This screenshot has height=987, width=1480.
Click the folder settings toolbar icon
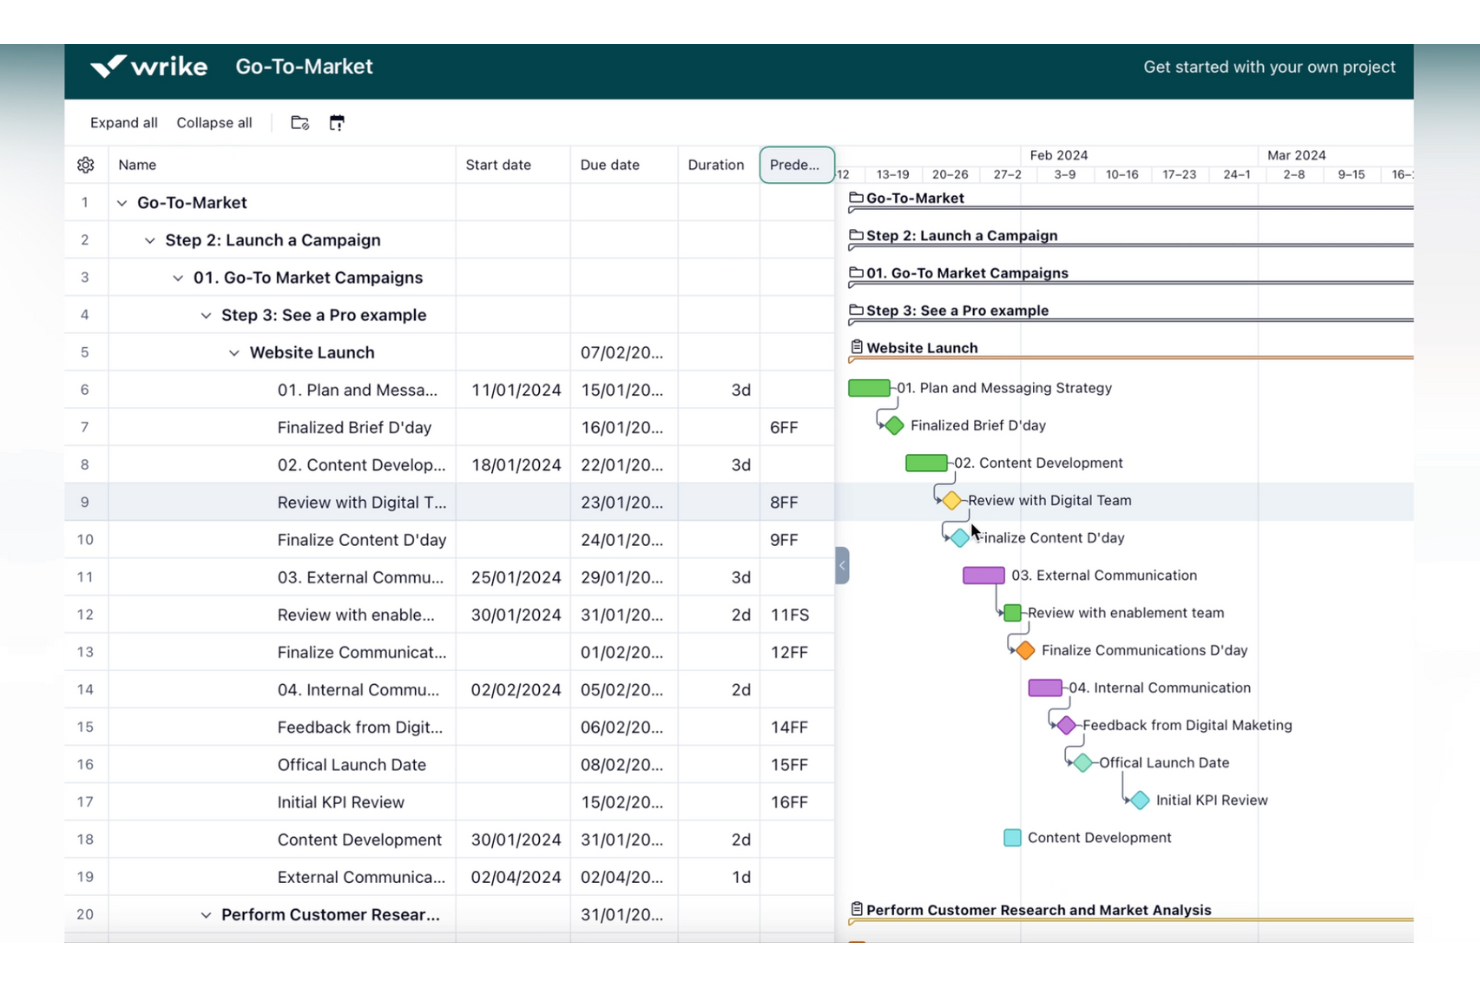tap(300, 123)
